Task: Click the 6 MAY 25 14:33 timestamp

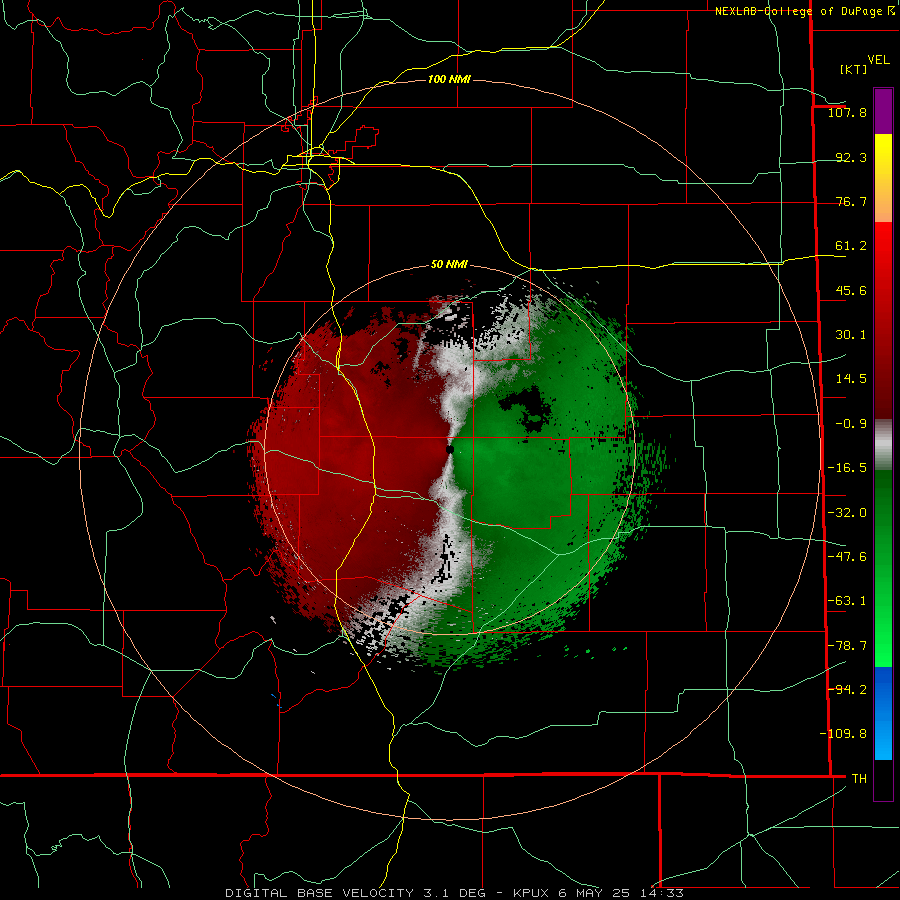Action: coord(620,893)
